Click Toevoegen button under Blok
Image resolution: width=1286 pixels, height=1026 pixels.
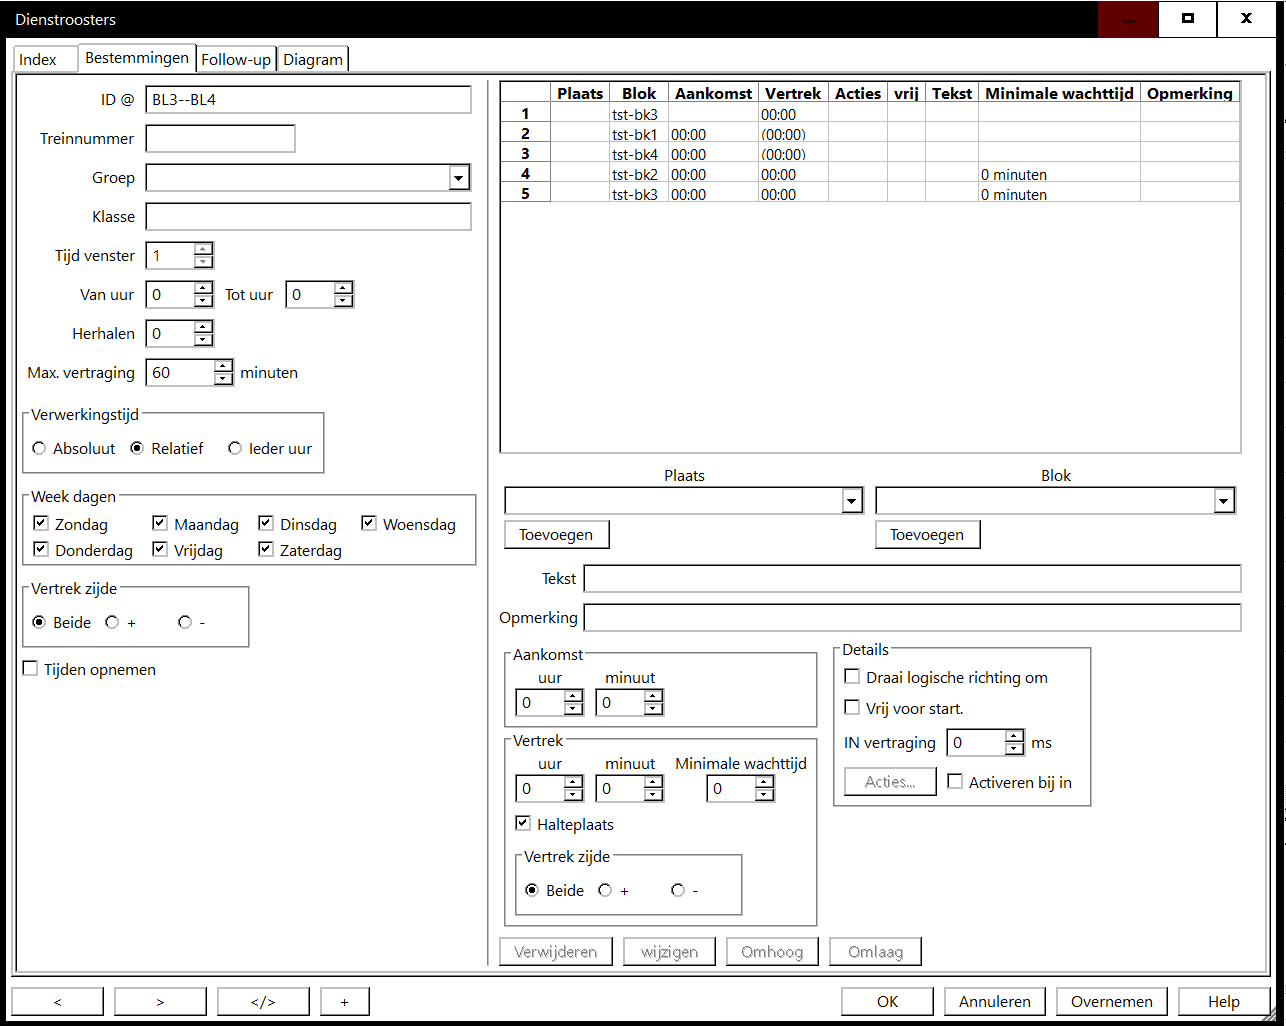927,535
